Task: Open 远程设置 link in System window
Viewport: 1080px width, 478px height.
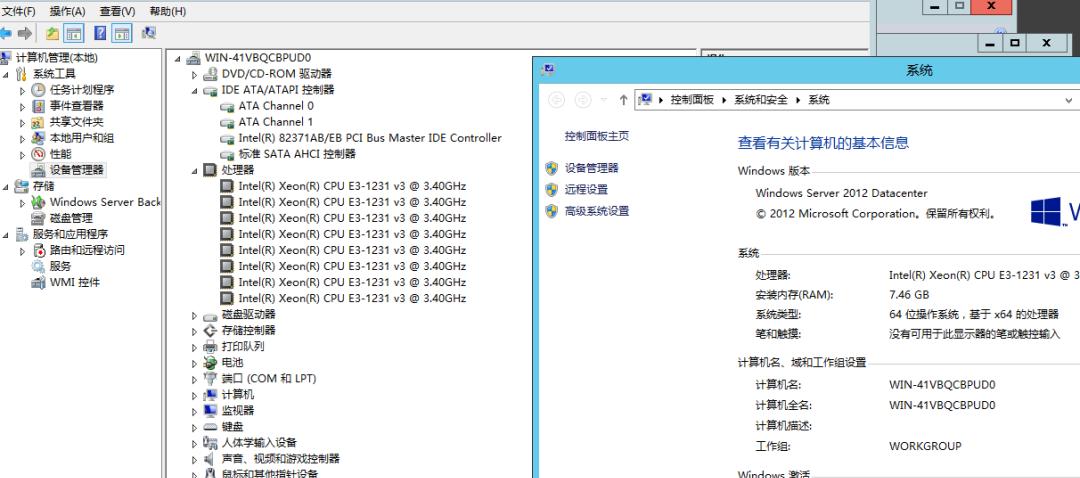Action: [x=586, y=189]
